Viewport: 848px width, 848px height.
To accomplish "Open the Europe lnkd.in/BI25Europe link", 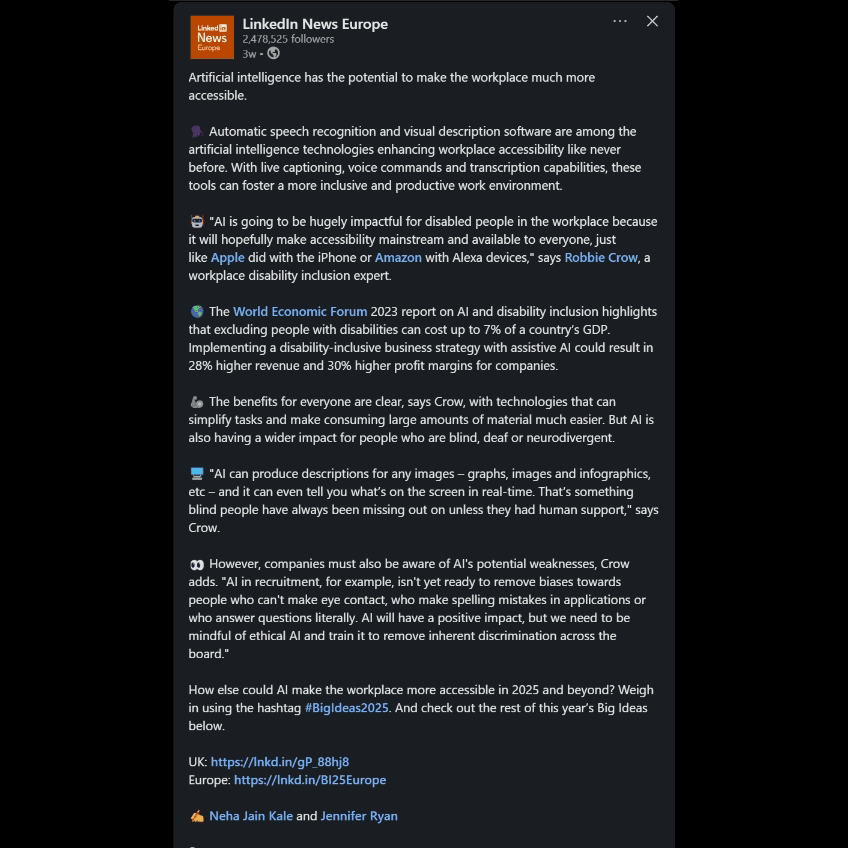I will pos(310,780).
